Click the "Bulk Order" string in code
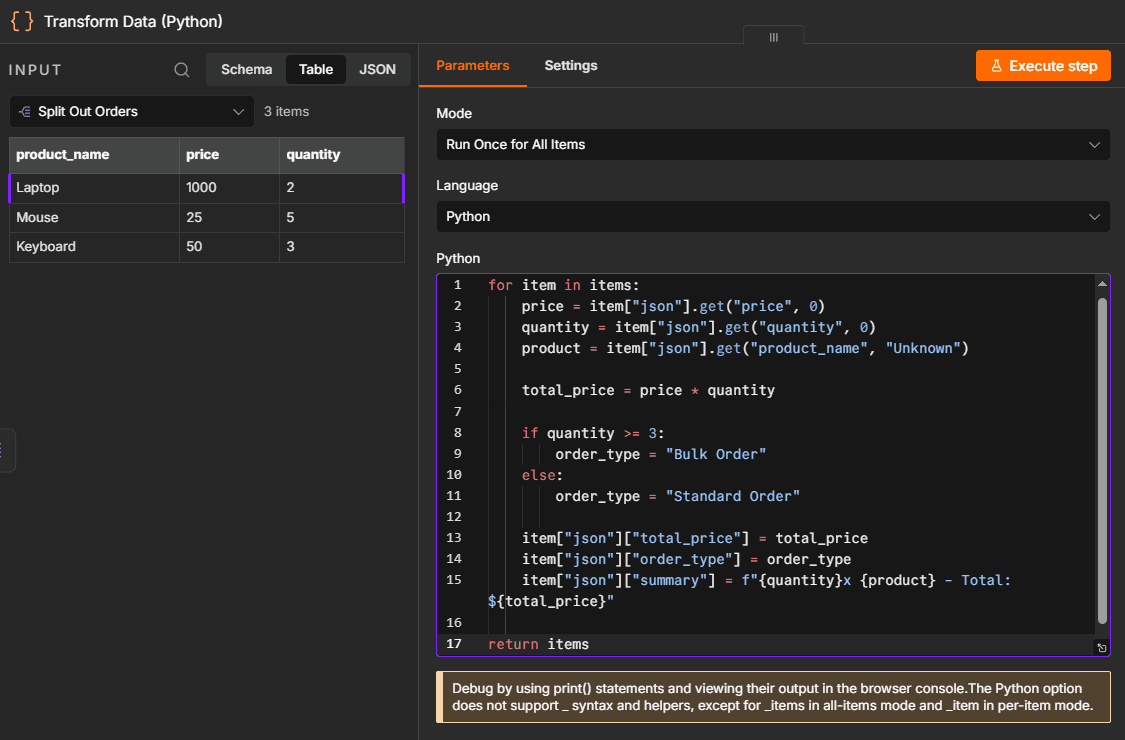Image resolution: width=1125 pixels, height=740 pixels. coord(715,454)
